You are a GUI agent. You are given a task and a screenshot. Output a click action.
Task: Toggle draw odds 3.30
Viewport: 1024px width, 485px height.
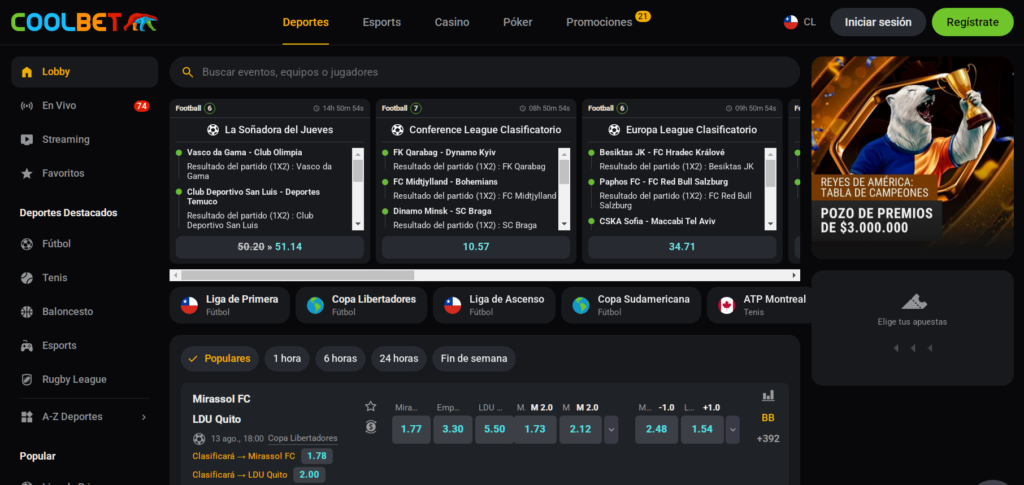[453, 430]
